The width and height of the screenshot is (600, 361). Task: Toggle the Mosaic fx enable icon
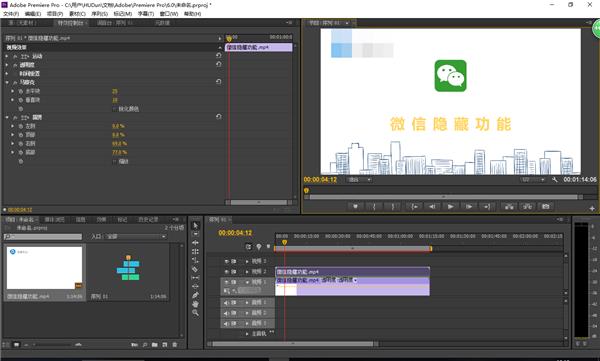(15, 83)
